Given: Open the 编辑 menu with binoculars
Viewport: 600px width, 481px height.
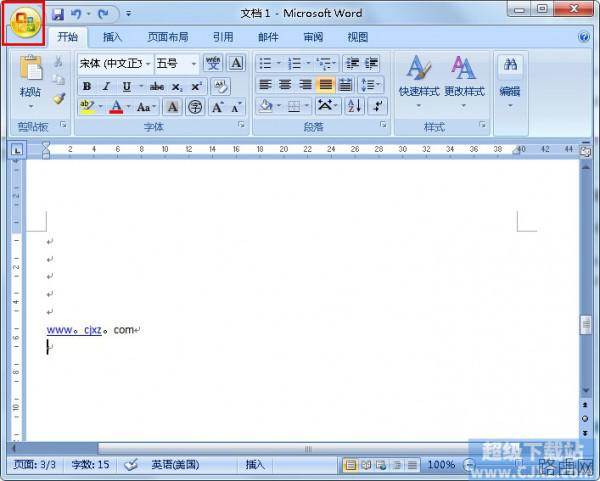Looking at the screenshot, I should [x=510, y=81].
